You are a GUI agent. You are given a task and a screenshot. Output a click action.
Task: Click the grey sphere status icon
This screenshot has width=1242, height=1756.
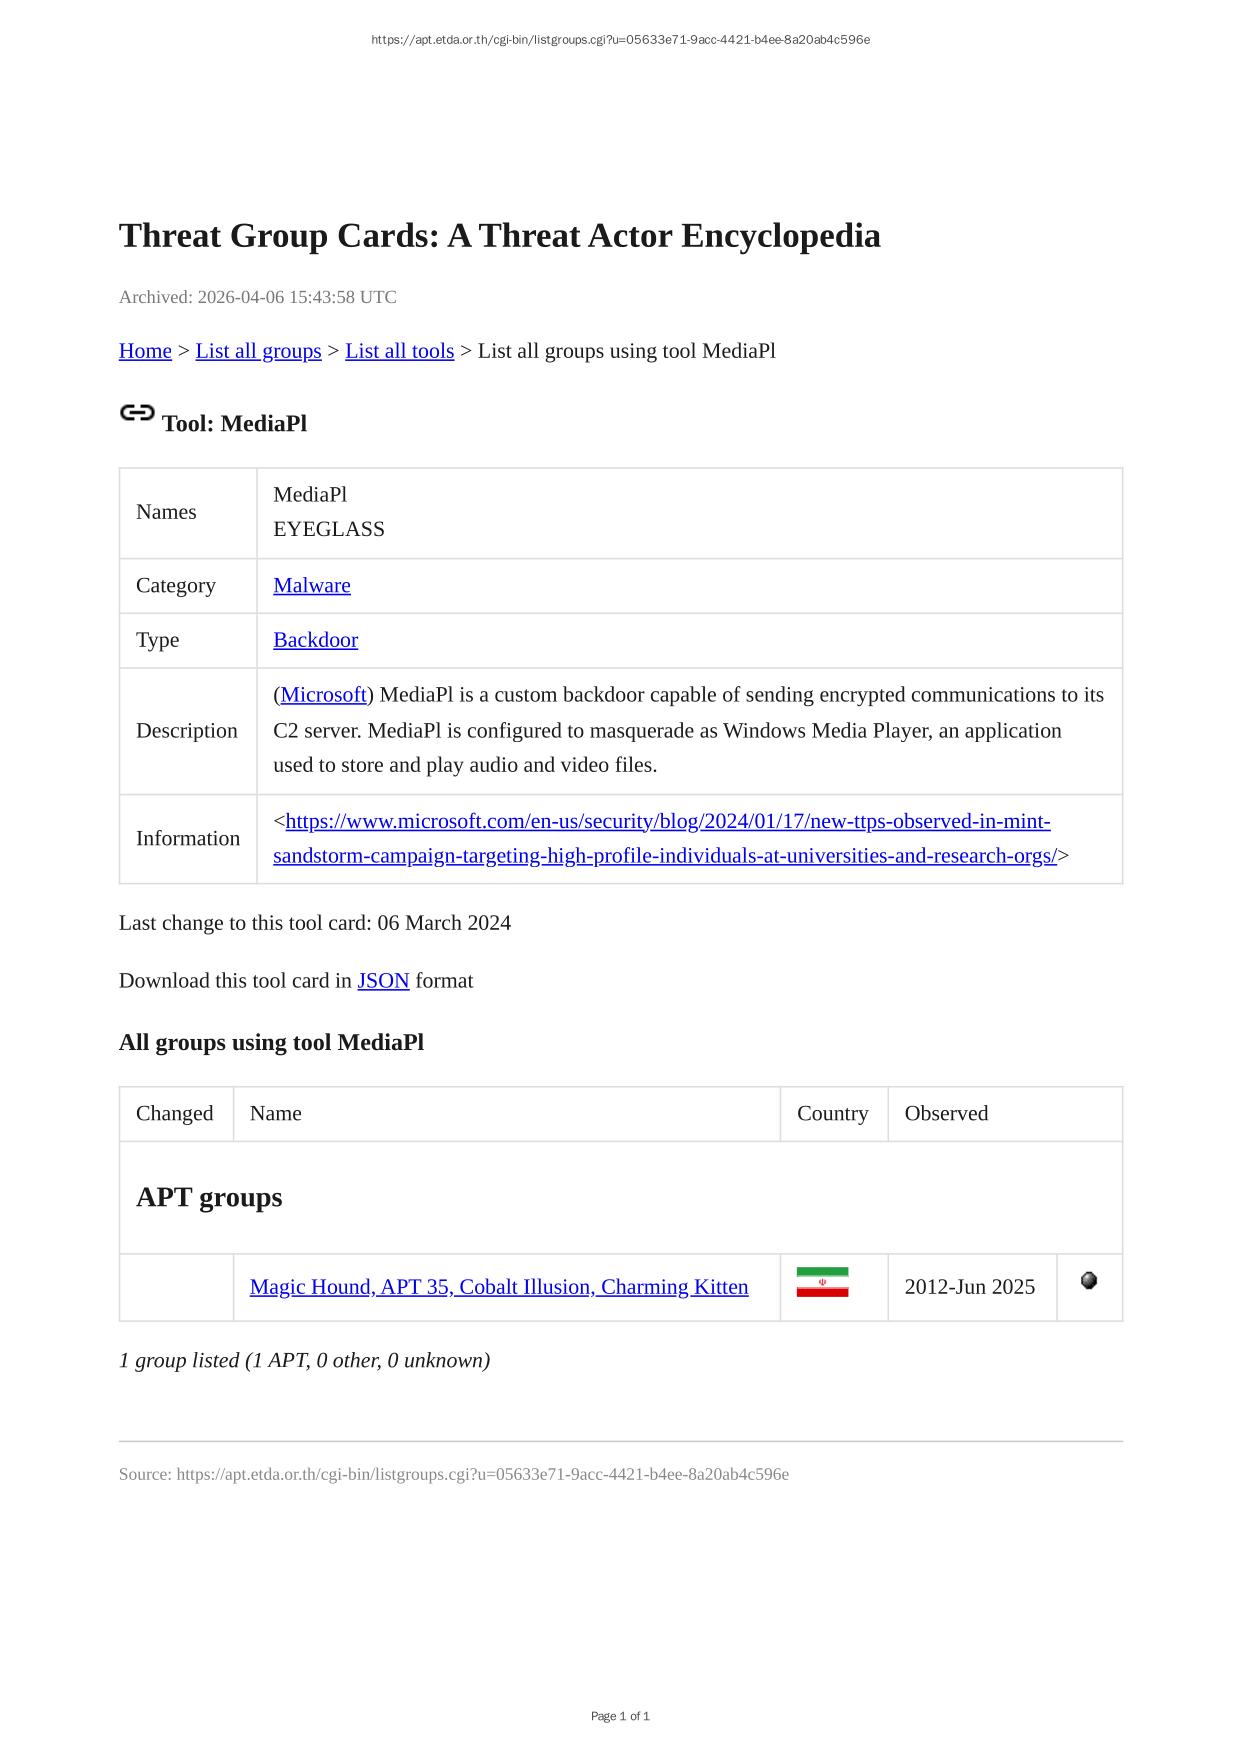1089,1280
